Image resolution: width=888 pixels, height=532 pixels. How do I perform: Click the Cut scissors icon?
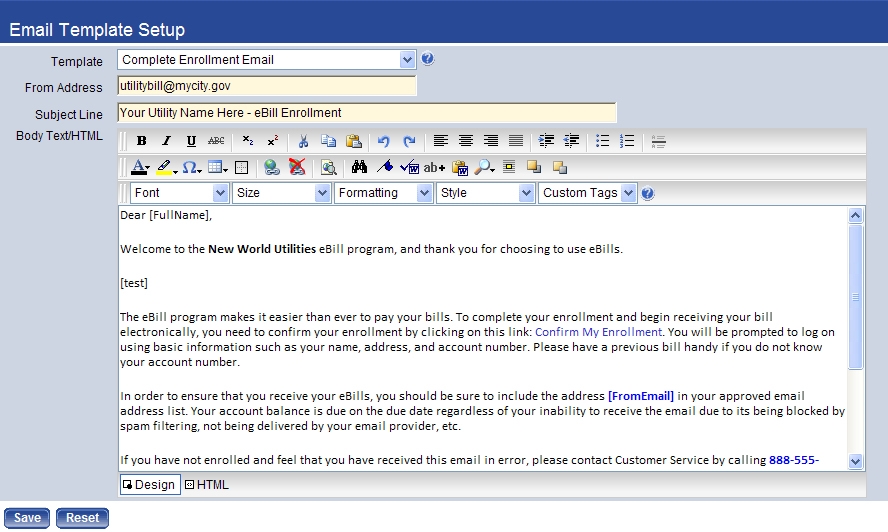303,141
